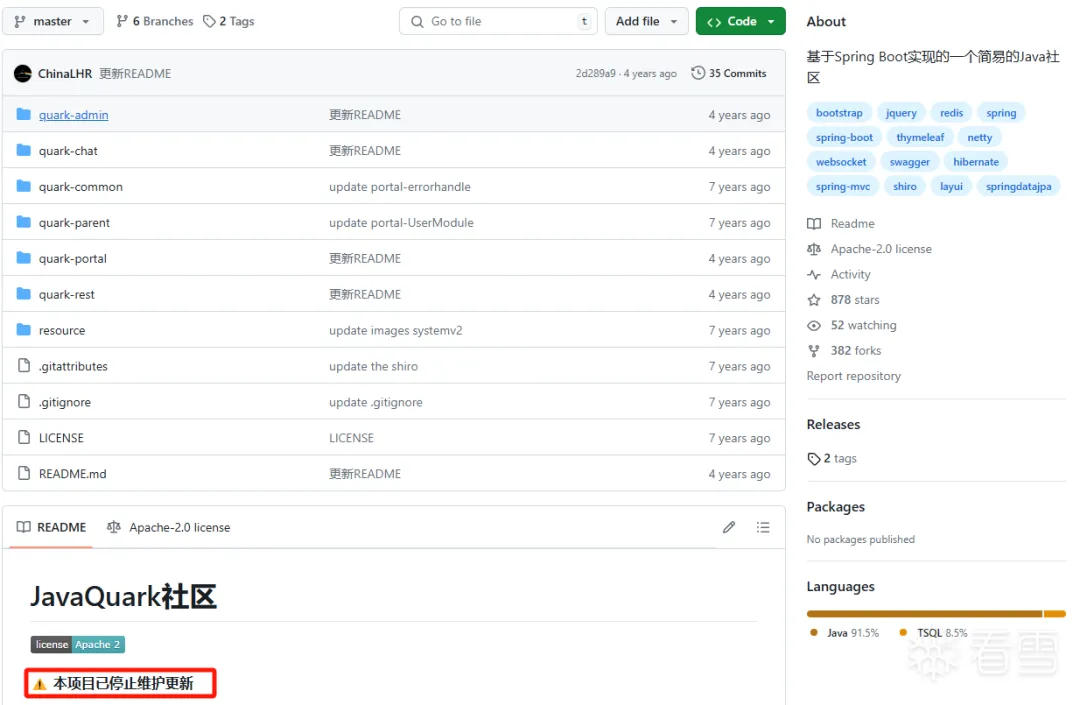Screen dimensions: 1080x705
Task: Select the redis topic tag
Action: 951,112
